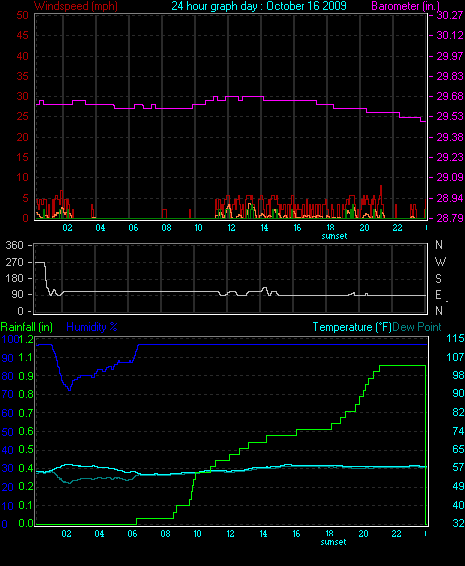This screenshot has height=566, width=465.
Task: Click the blue 80 humidity axis value
Action: point(8,376)
